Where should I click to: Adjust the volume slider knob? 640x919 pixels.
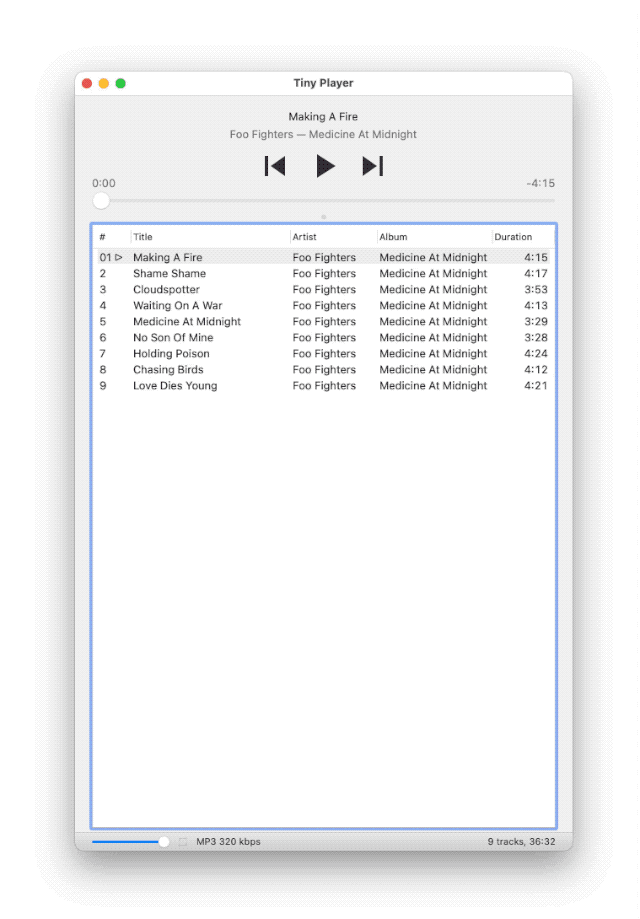tap(164, 842)
